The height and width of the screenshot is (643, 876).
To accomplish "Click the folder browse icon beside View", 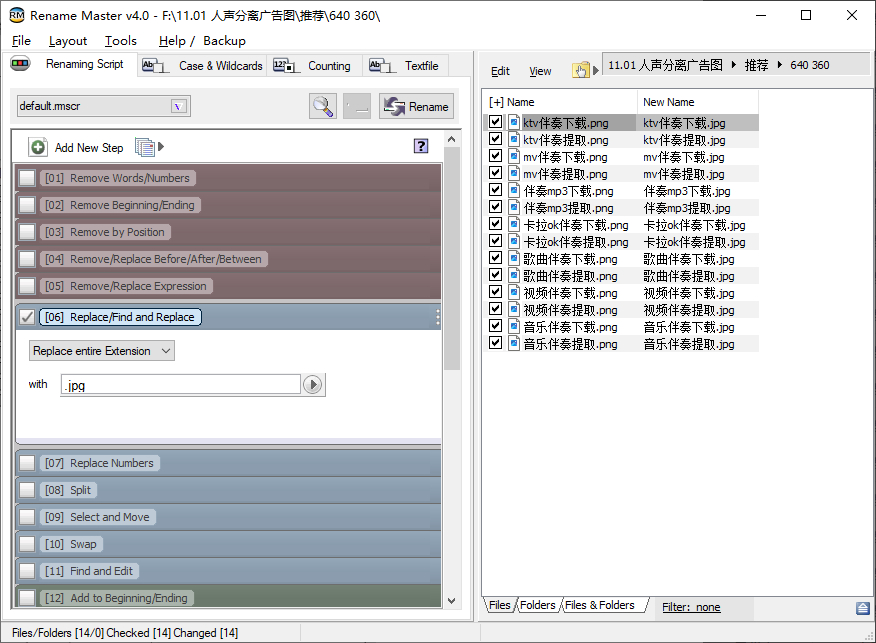I will coord(580,70).
